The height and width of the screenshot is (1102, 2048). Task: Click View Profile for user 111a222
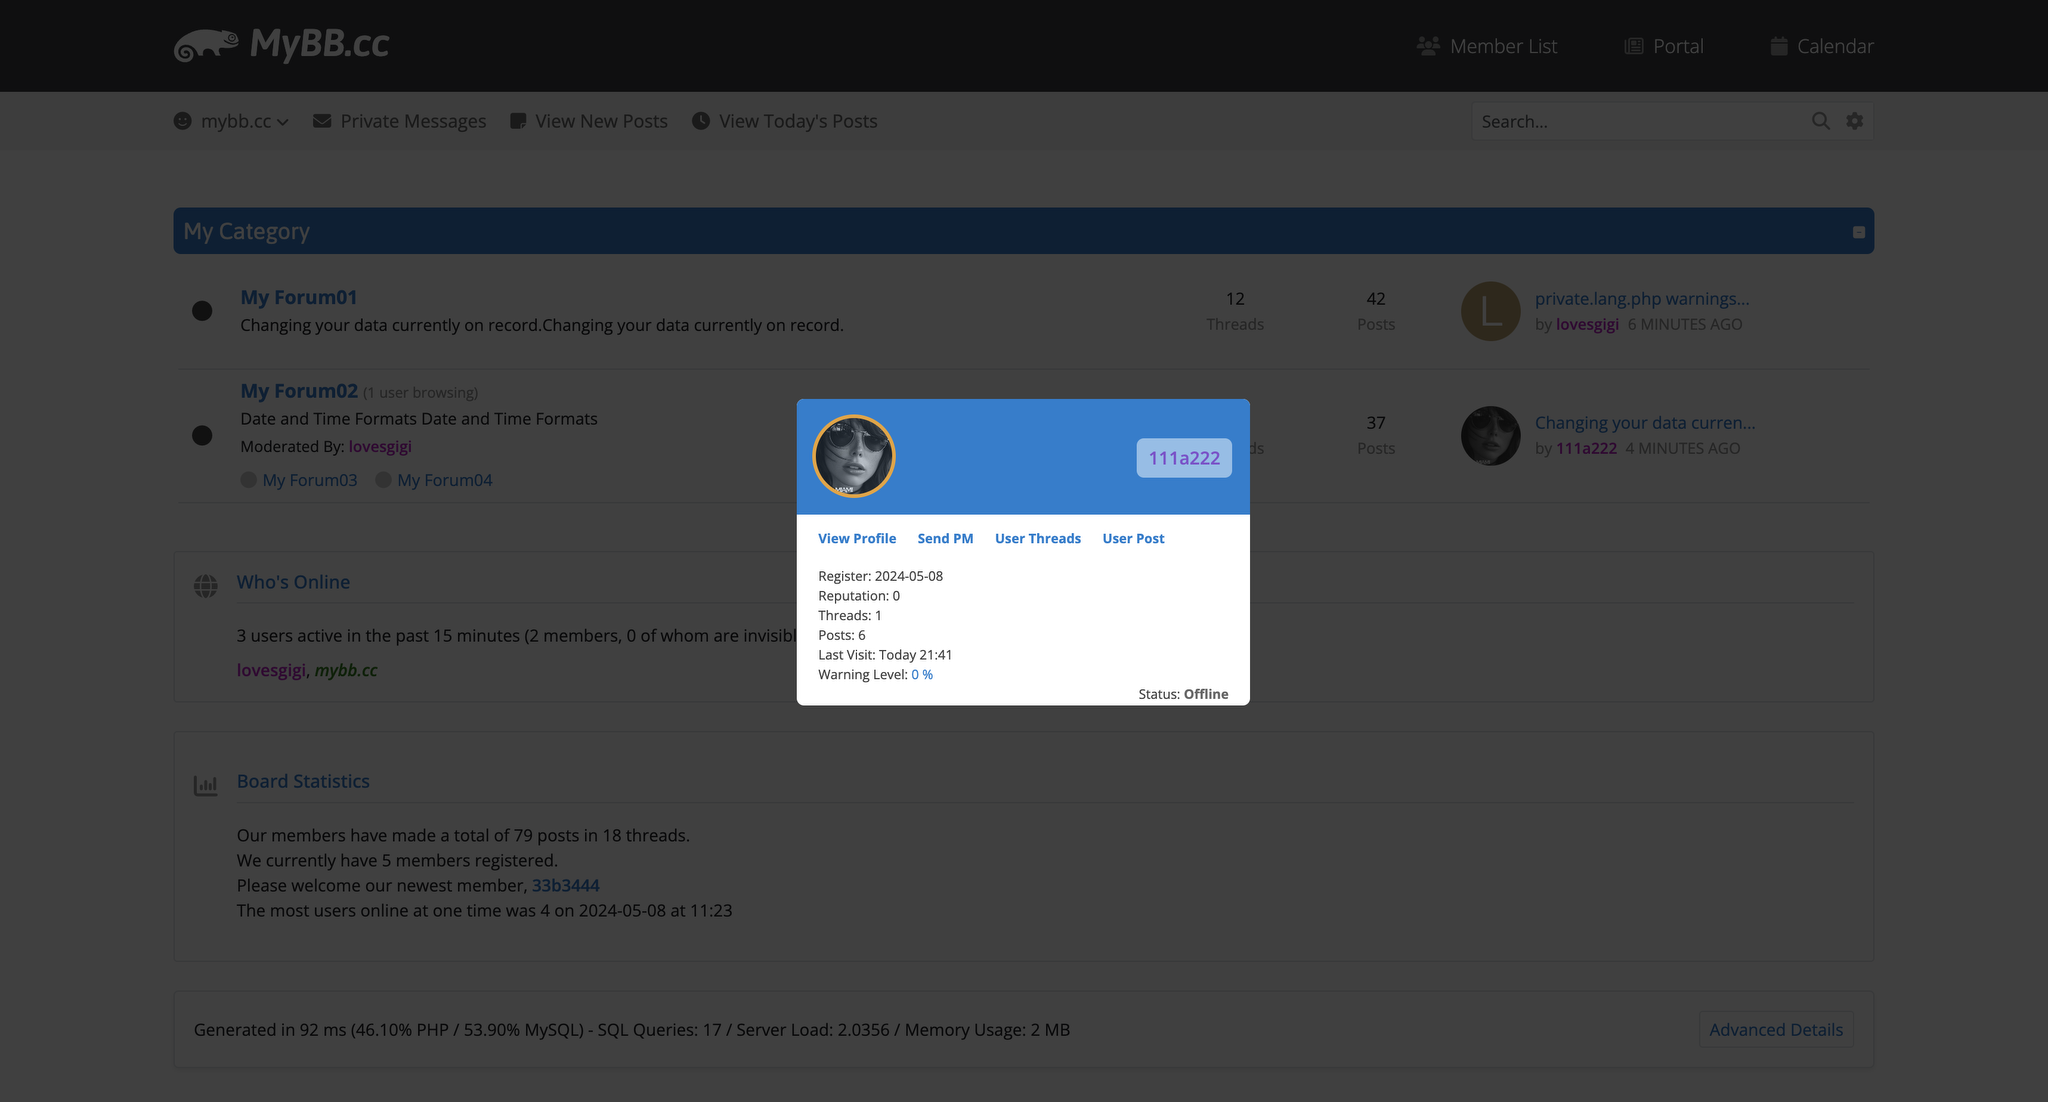[856, 537]
